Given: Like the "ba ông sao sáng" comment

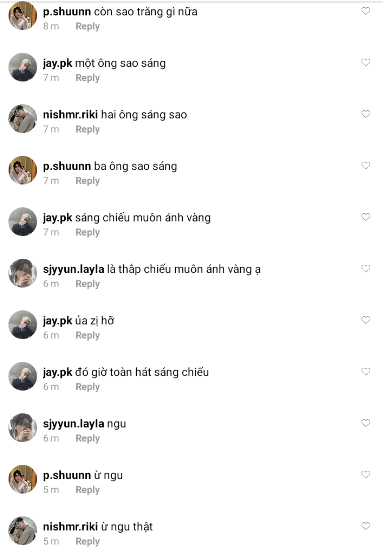Looking at the screenshot, I should point(366,166).
